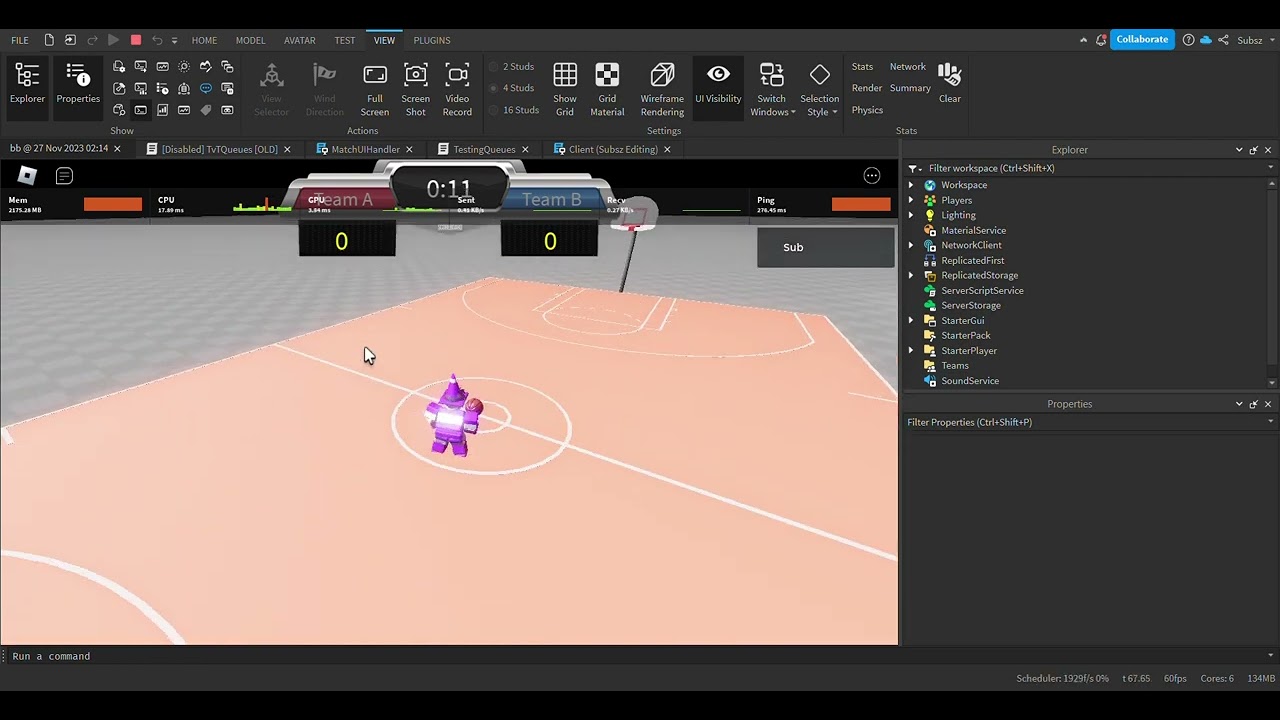Switch to the AVATAR ribbon tab
The image size is (1280, 720).
pyautogui.click(x=300, y=40)
